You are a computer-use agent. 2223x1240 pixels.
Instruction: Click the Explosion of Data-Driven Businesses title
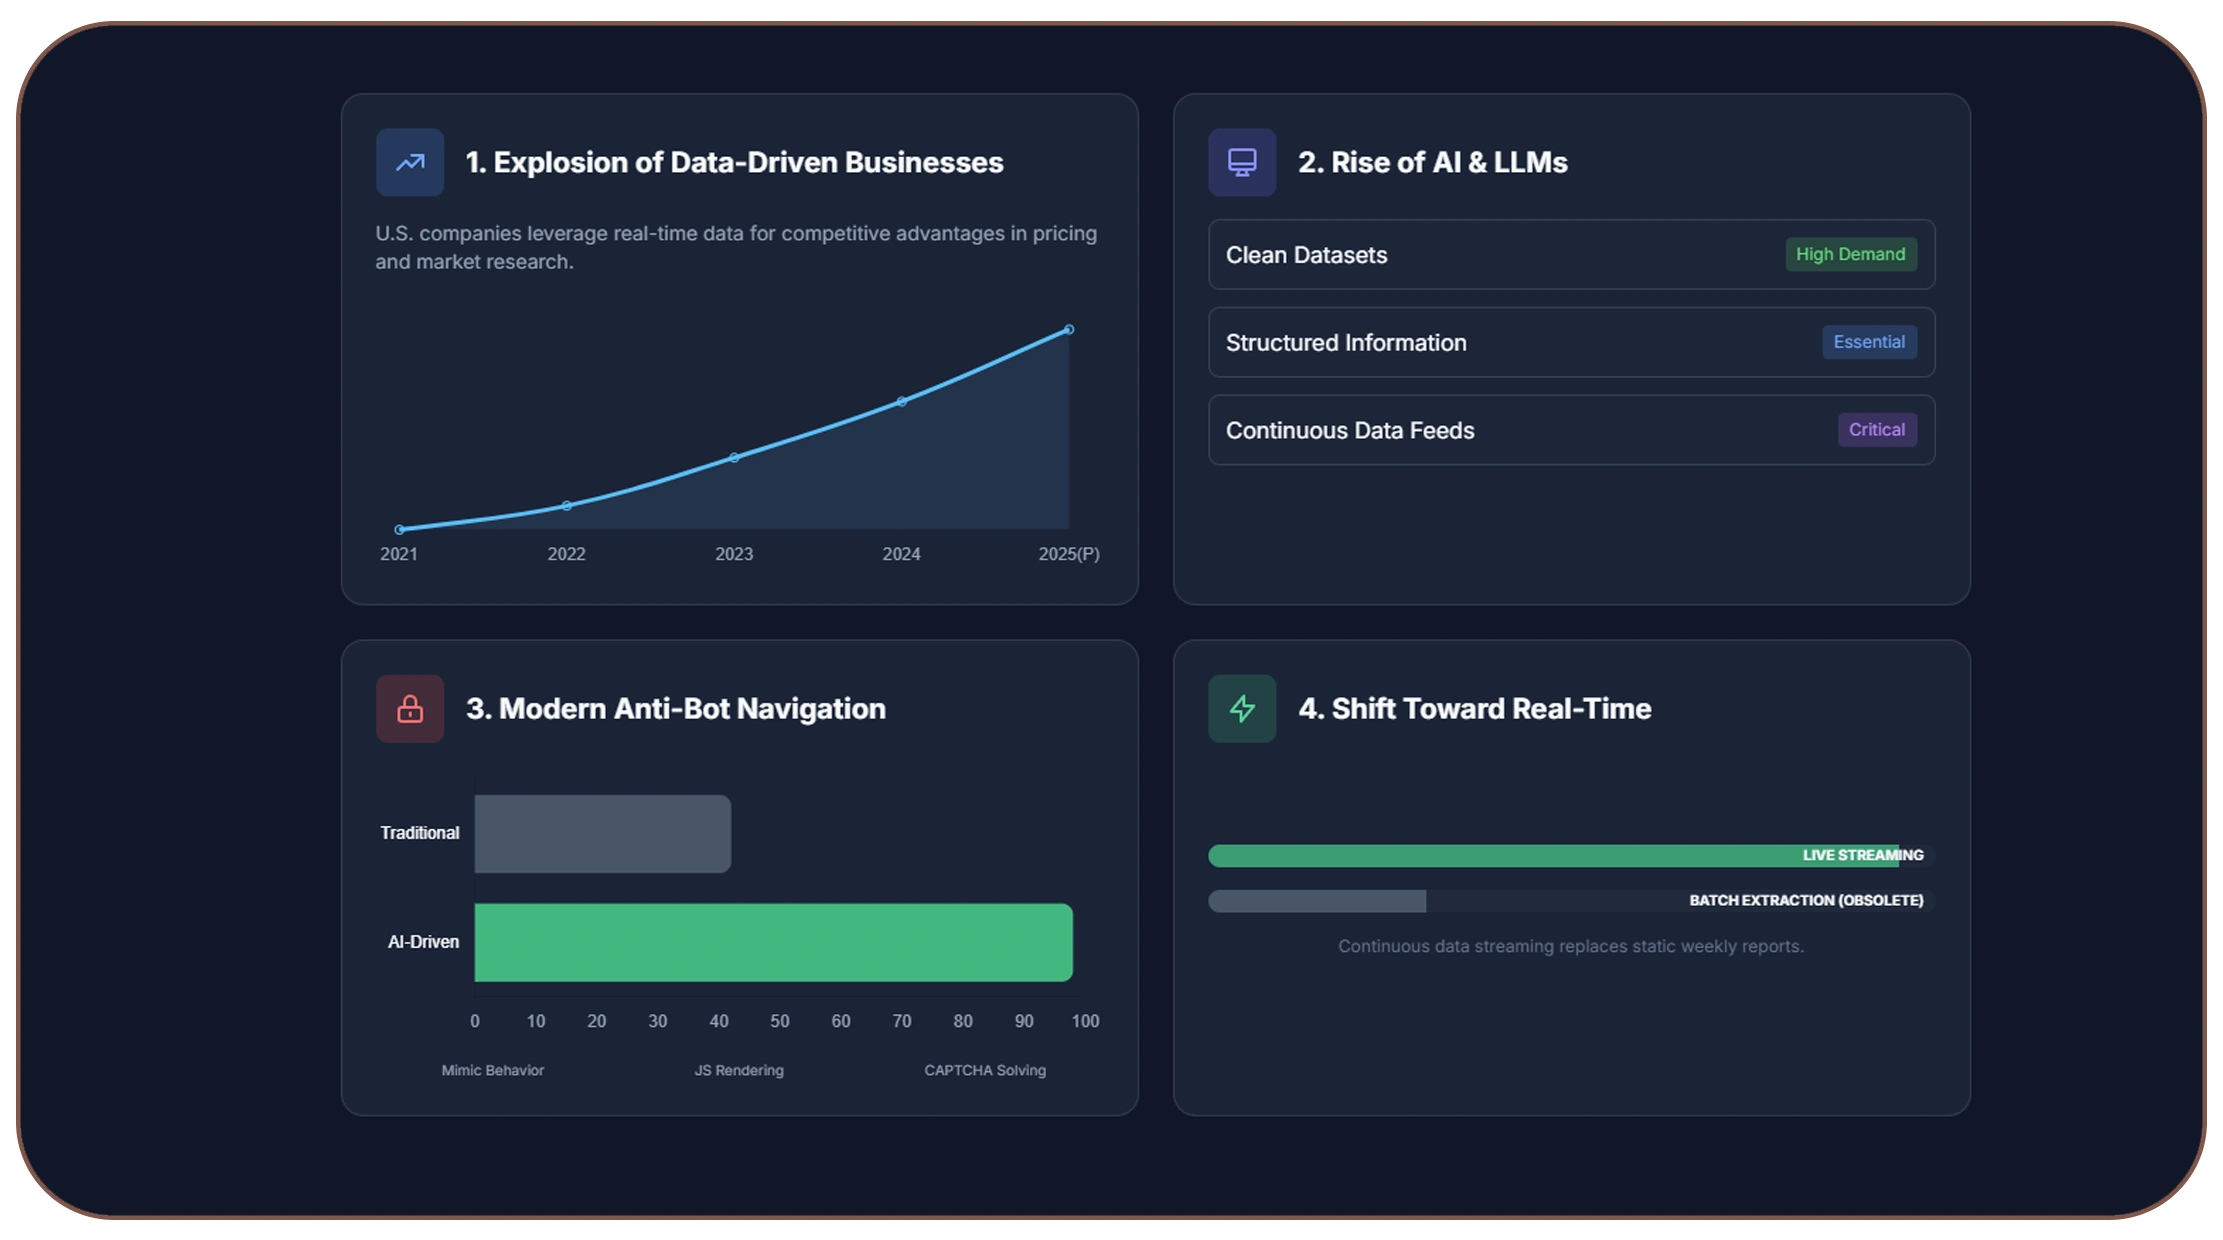pyautogui.click(x=735, y=162)
